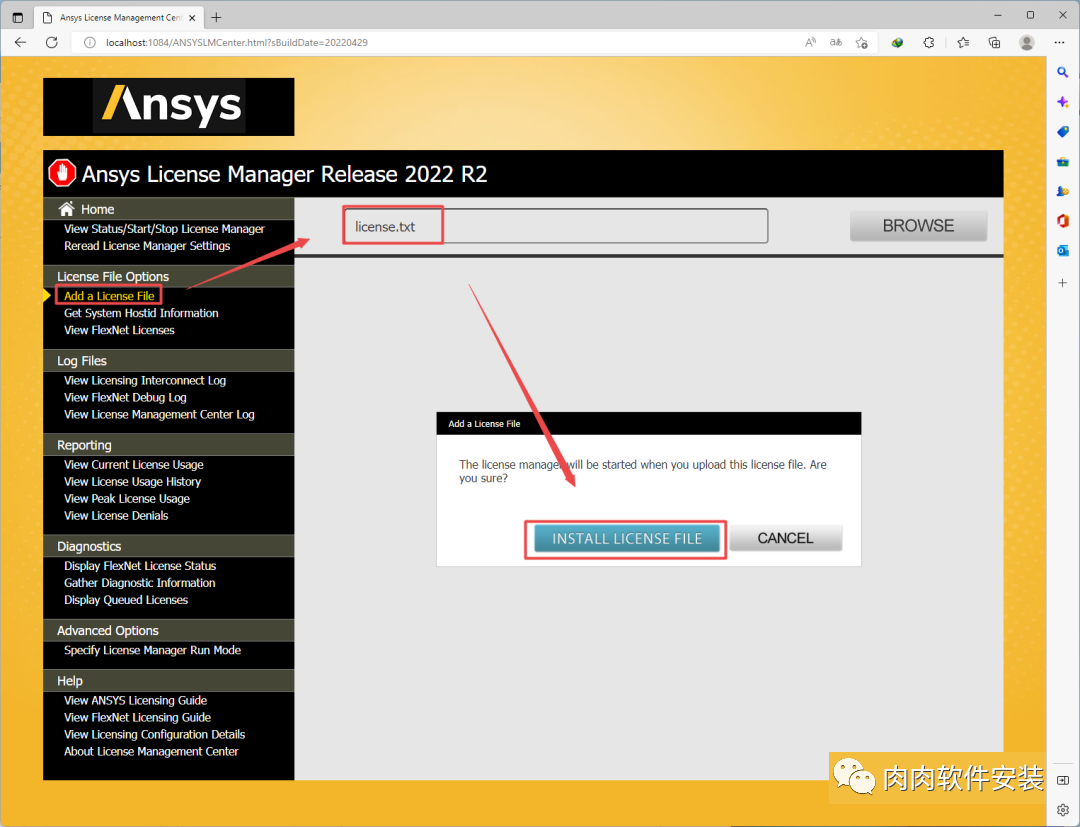Add this page to favorites star icon

point(862,43)
